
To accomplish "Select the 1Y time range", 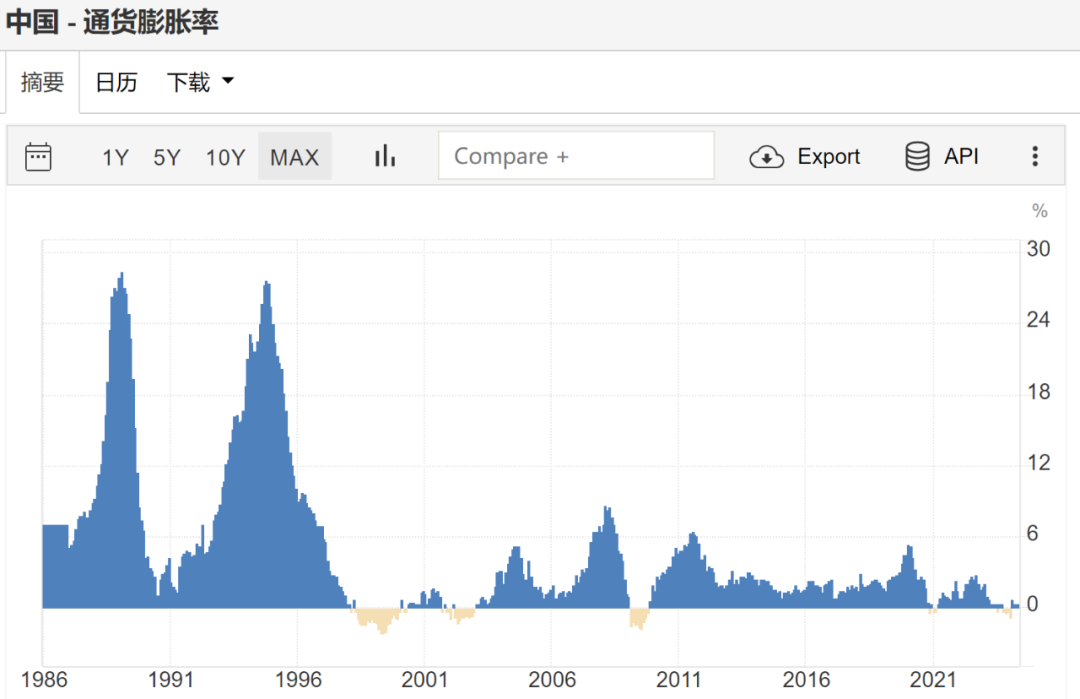I will point(115,157).
